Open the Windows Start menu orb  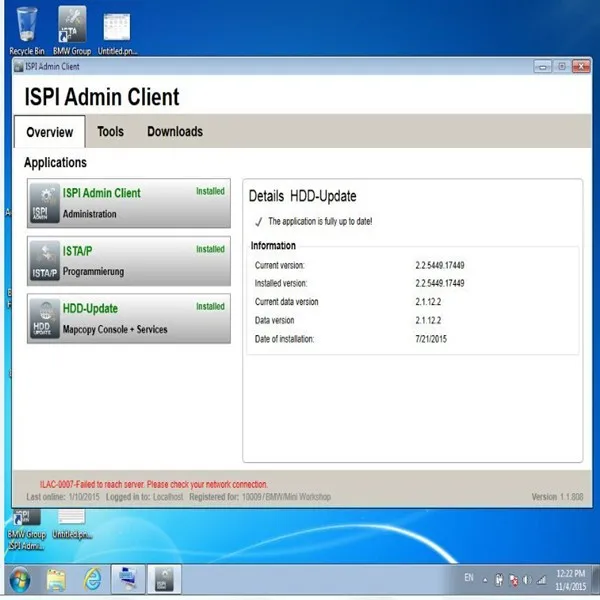20,580
